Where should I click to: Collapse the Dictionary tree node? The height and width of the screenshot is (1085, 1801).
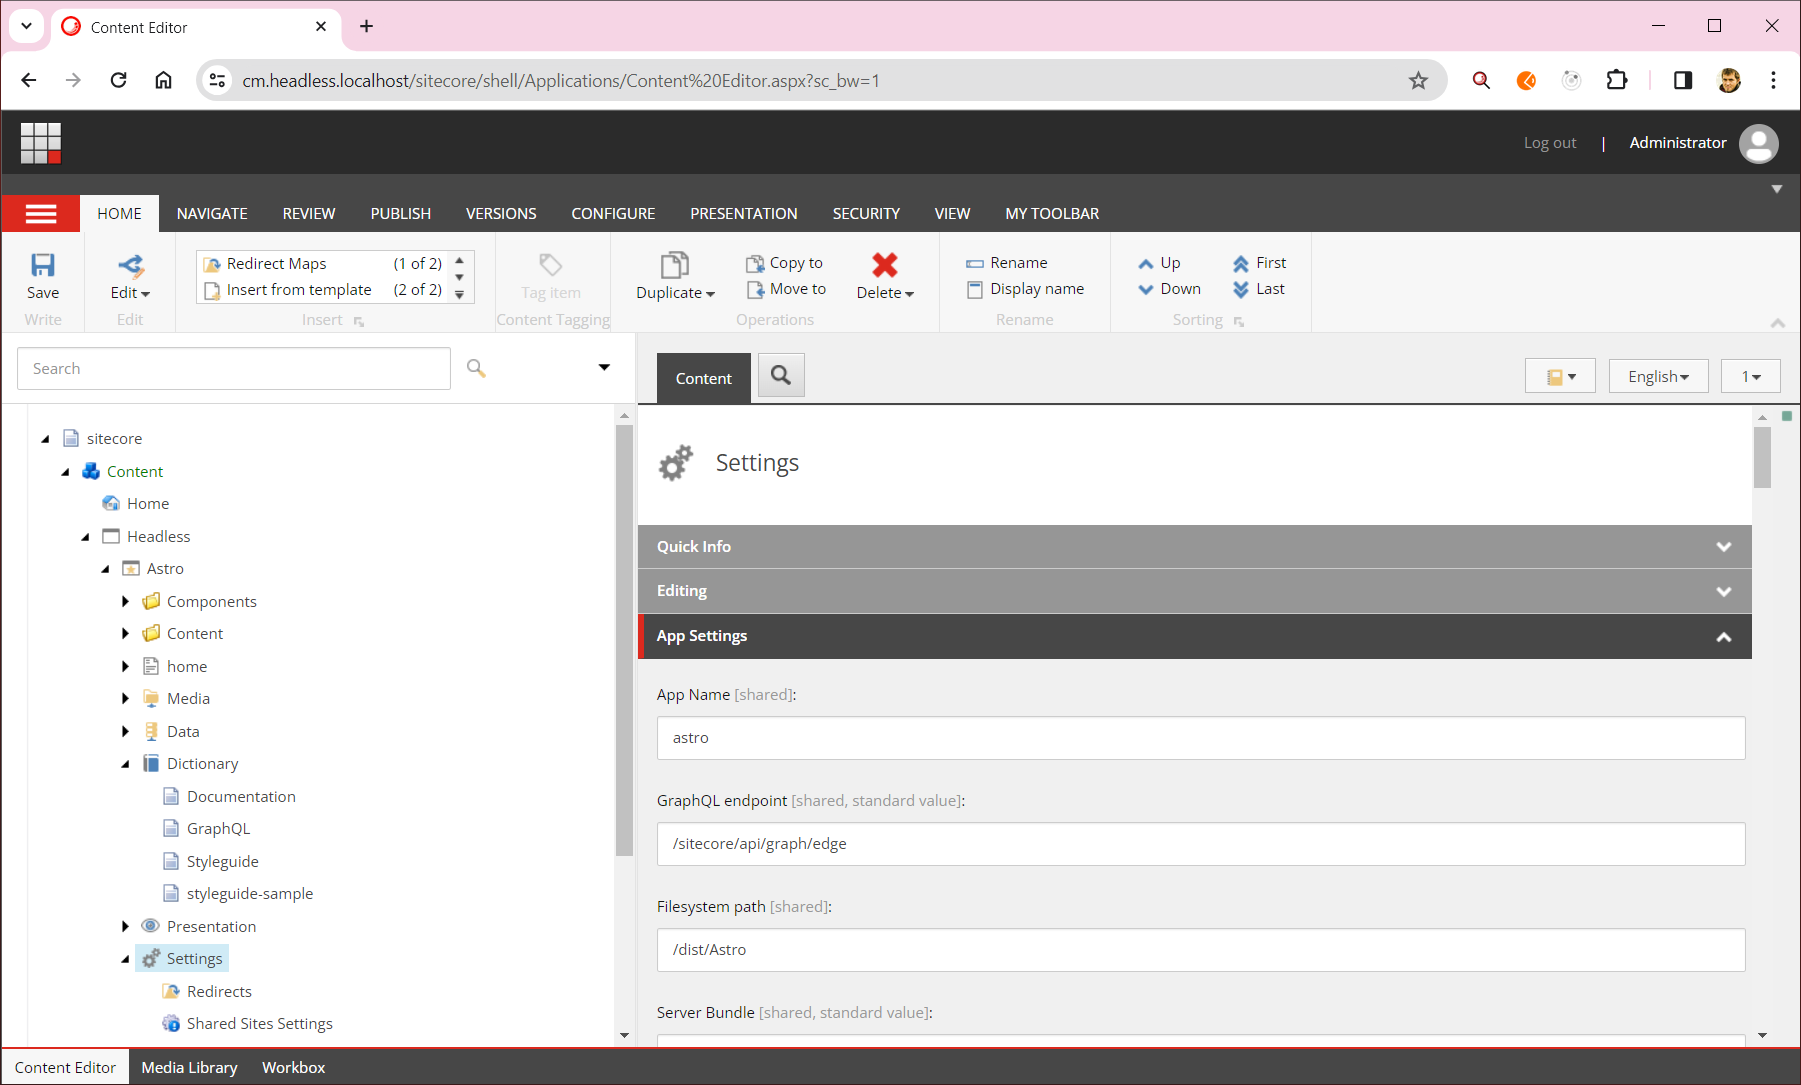[125, 764]
